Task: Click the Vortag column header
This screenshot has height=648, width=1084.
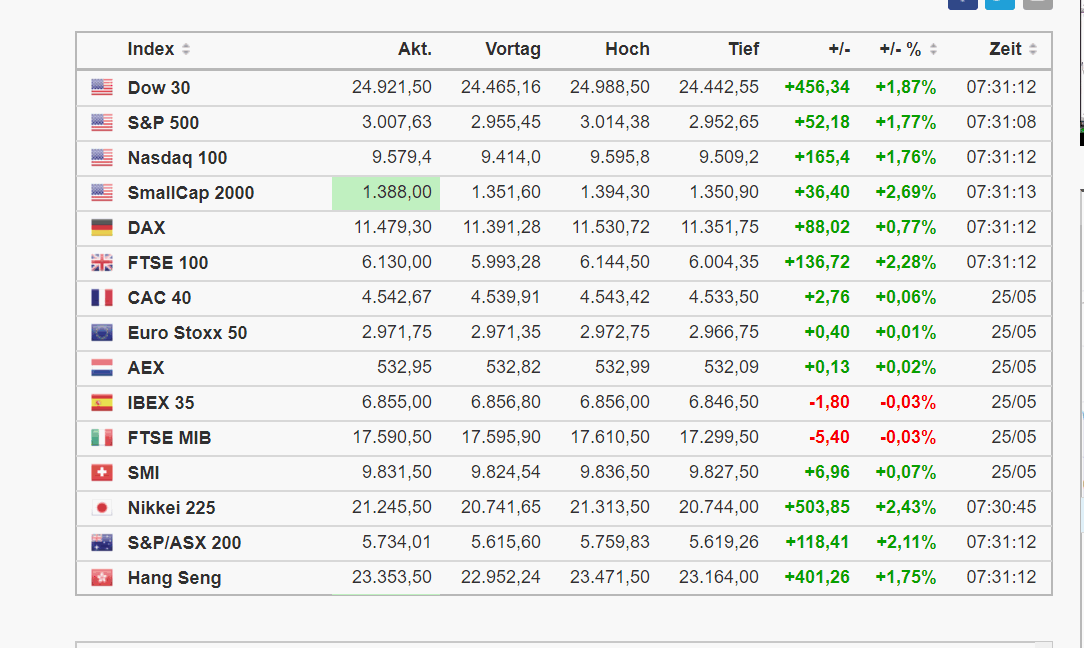Action: tap(512, 49)
